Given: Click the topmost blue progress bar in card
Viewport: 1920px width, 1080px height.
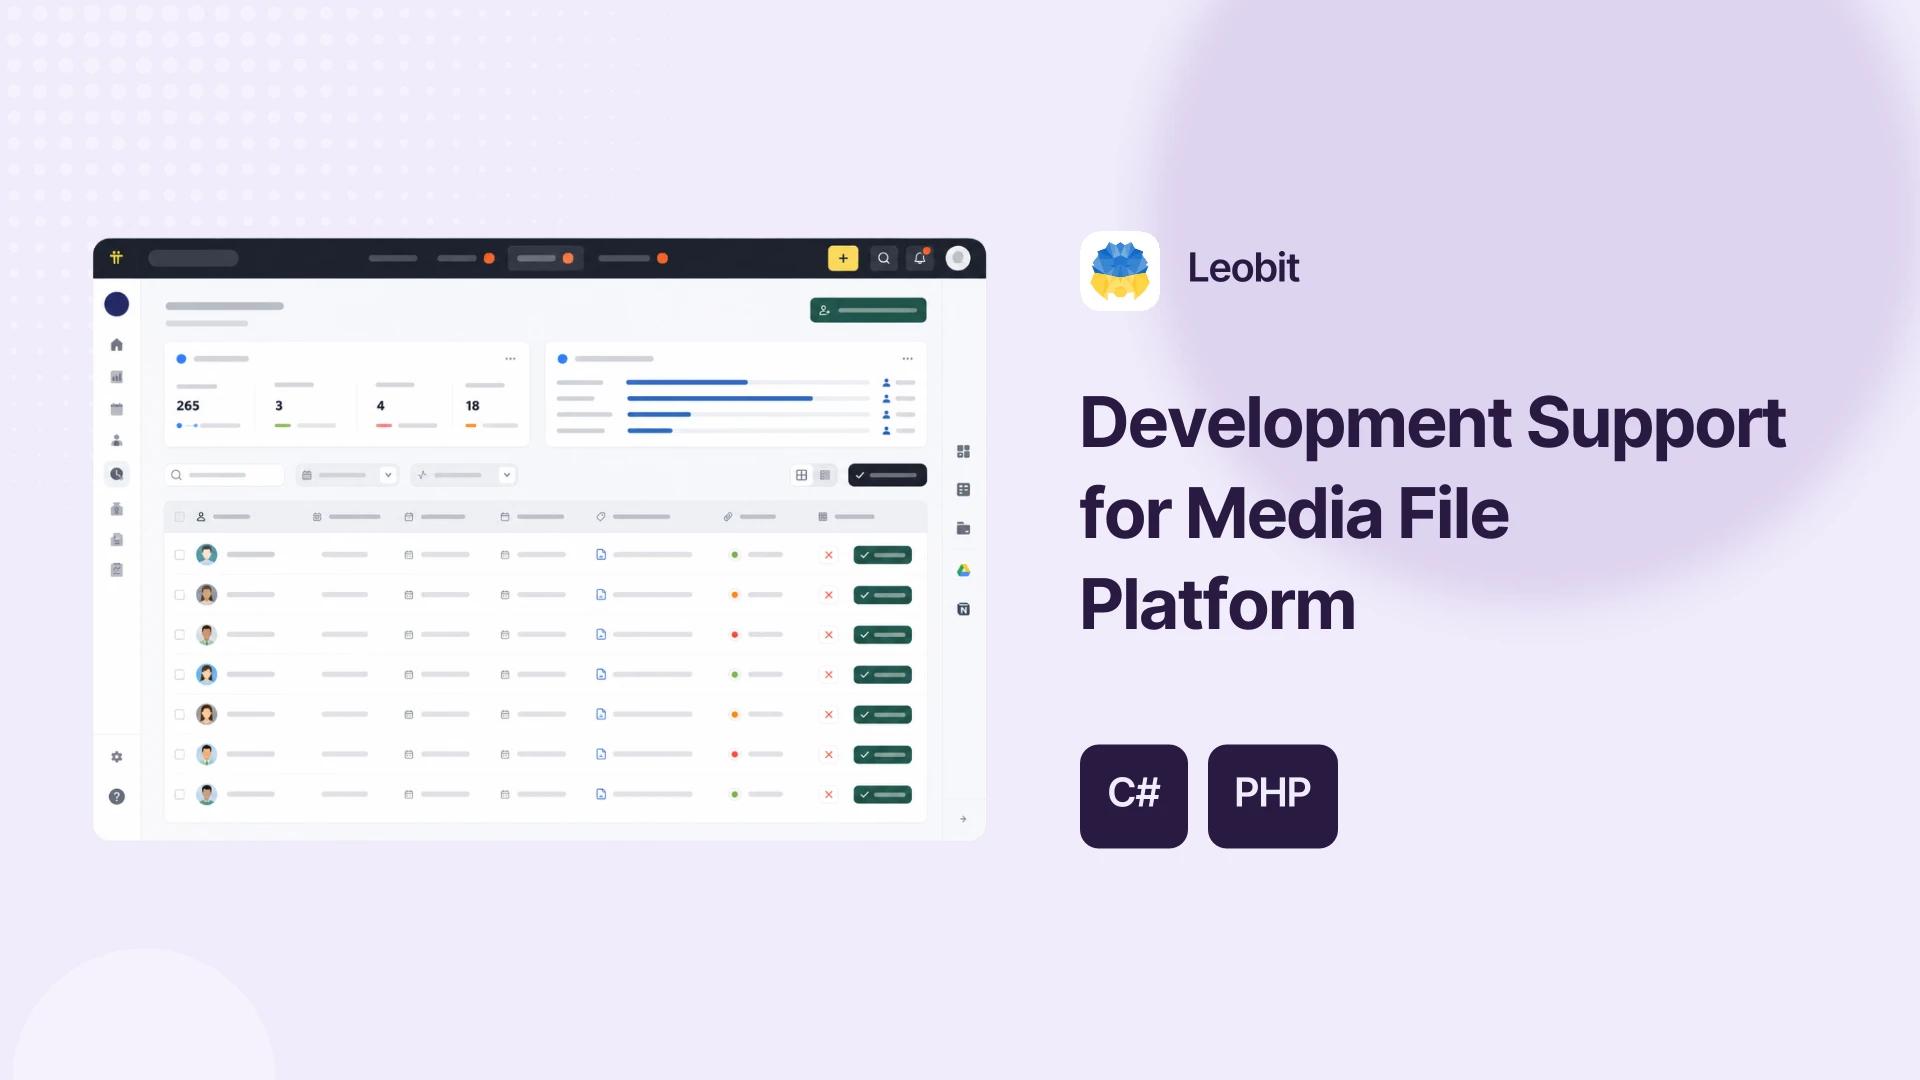Looking at the screenshot, I should tap(687, 382).
